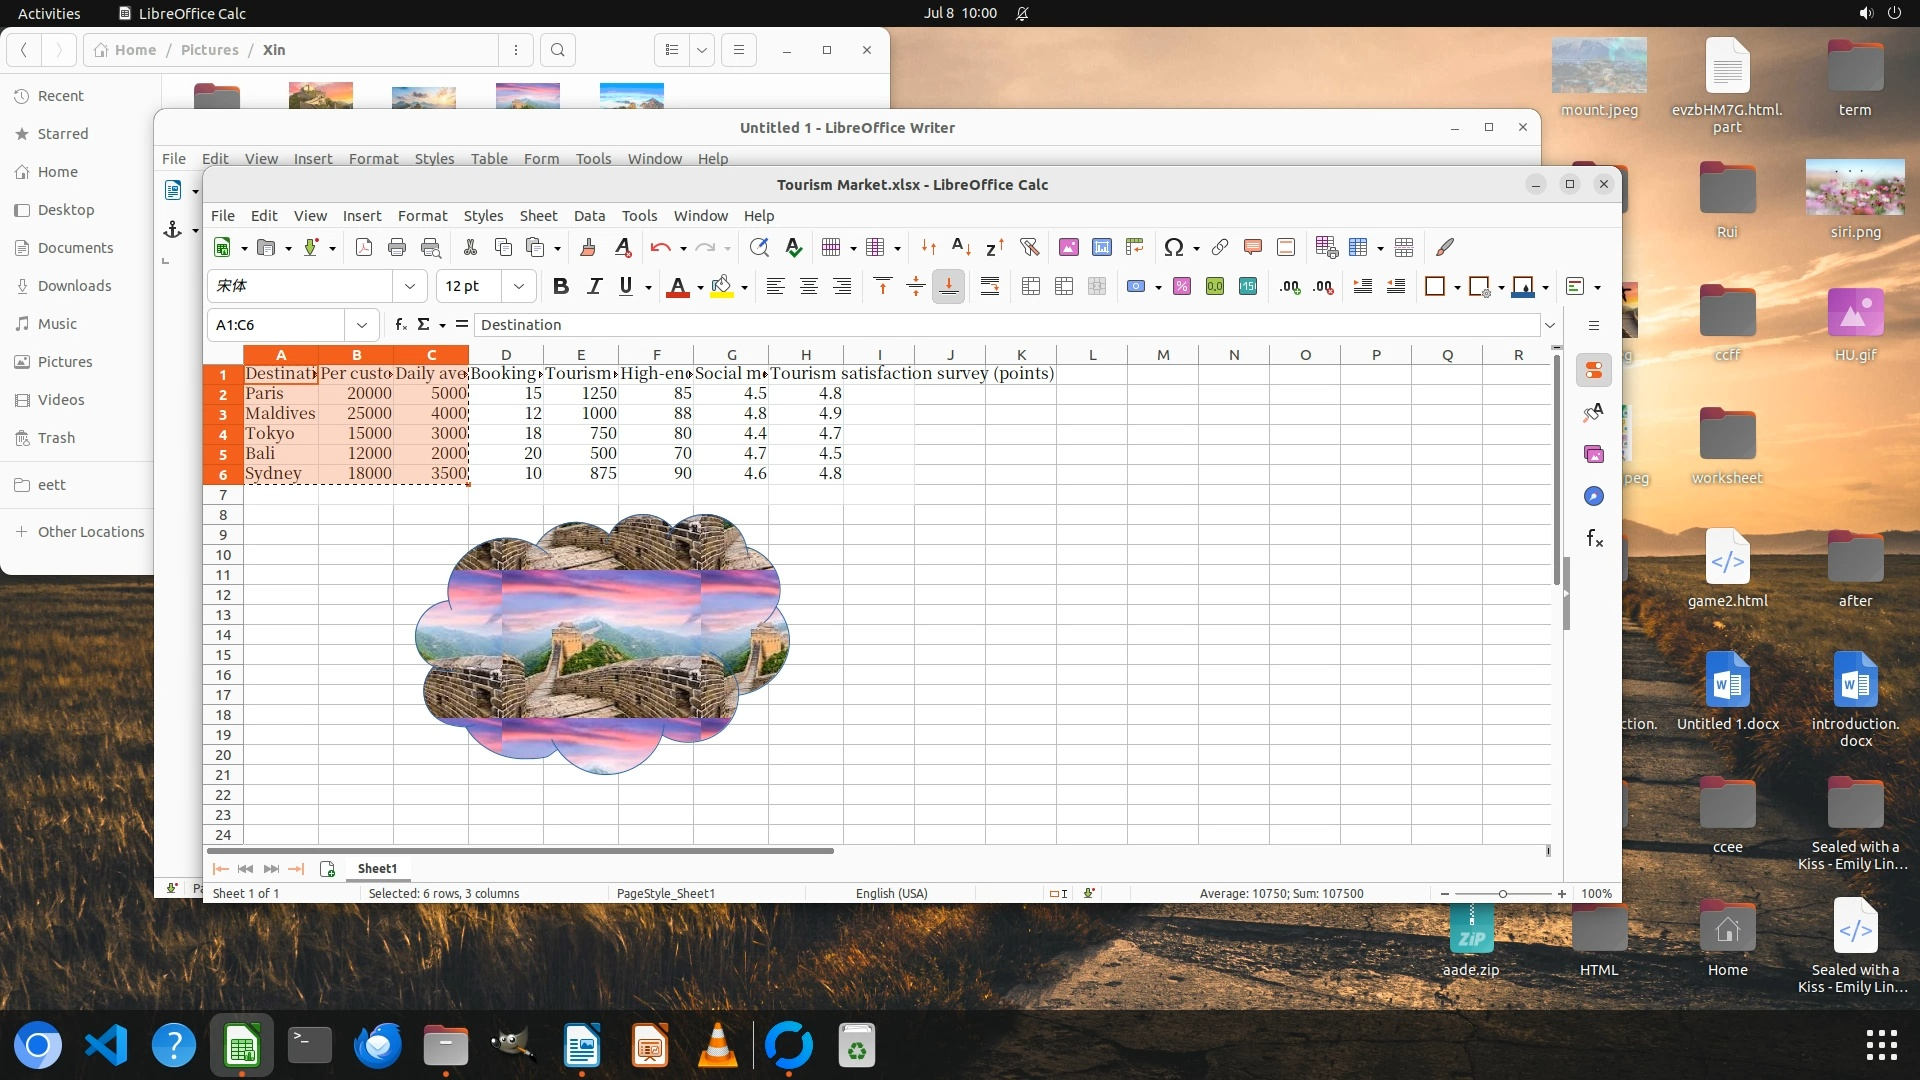
Task: Click Clone Formatting paintbrush icon
Action: pyautogui.click(x=588, y=247)
